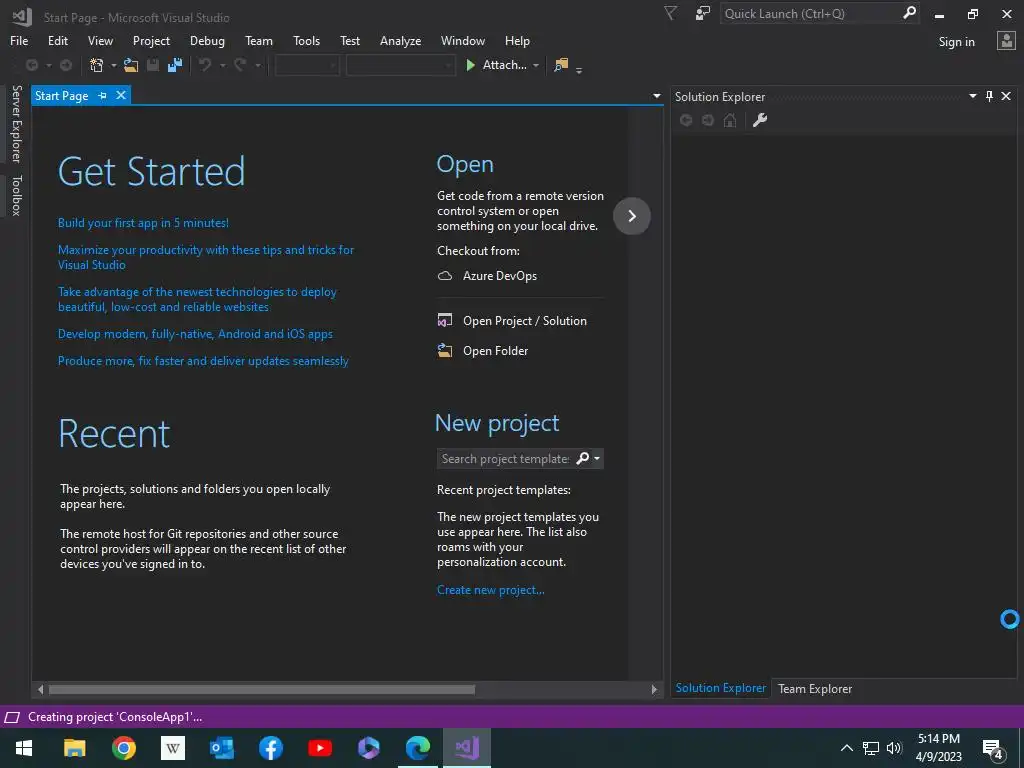Viewport: 1024px width, 768px height.
Task: Toggle Auto Hide pin on Solution Explorer
Action: (x=989, y=96)
